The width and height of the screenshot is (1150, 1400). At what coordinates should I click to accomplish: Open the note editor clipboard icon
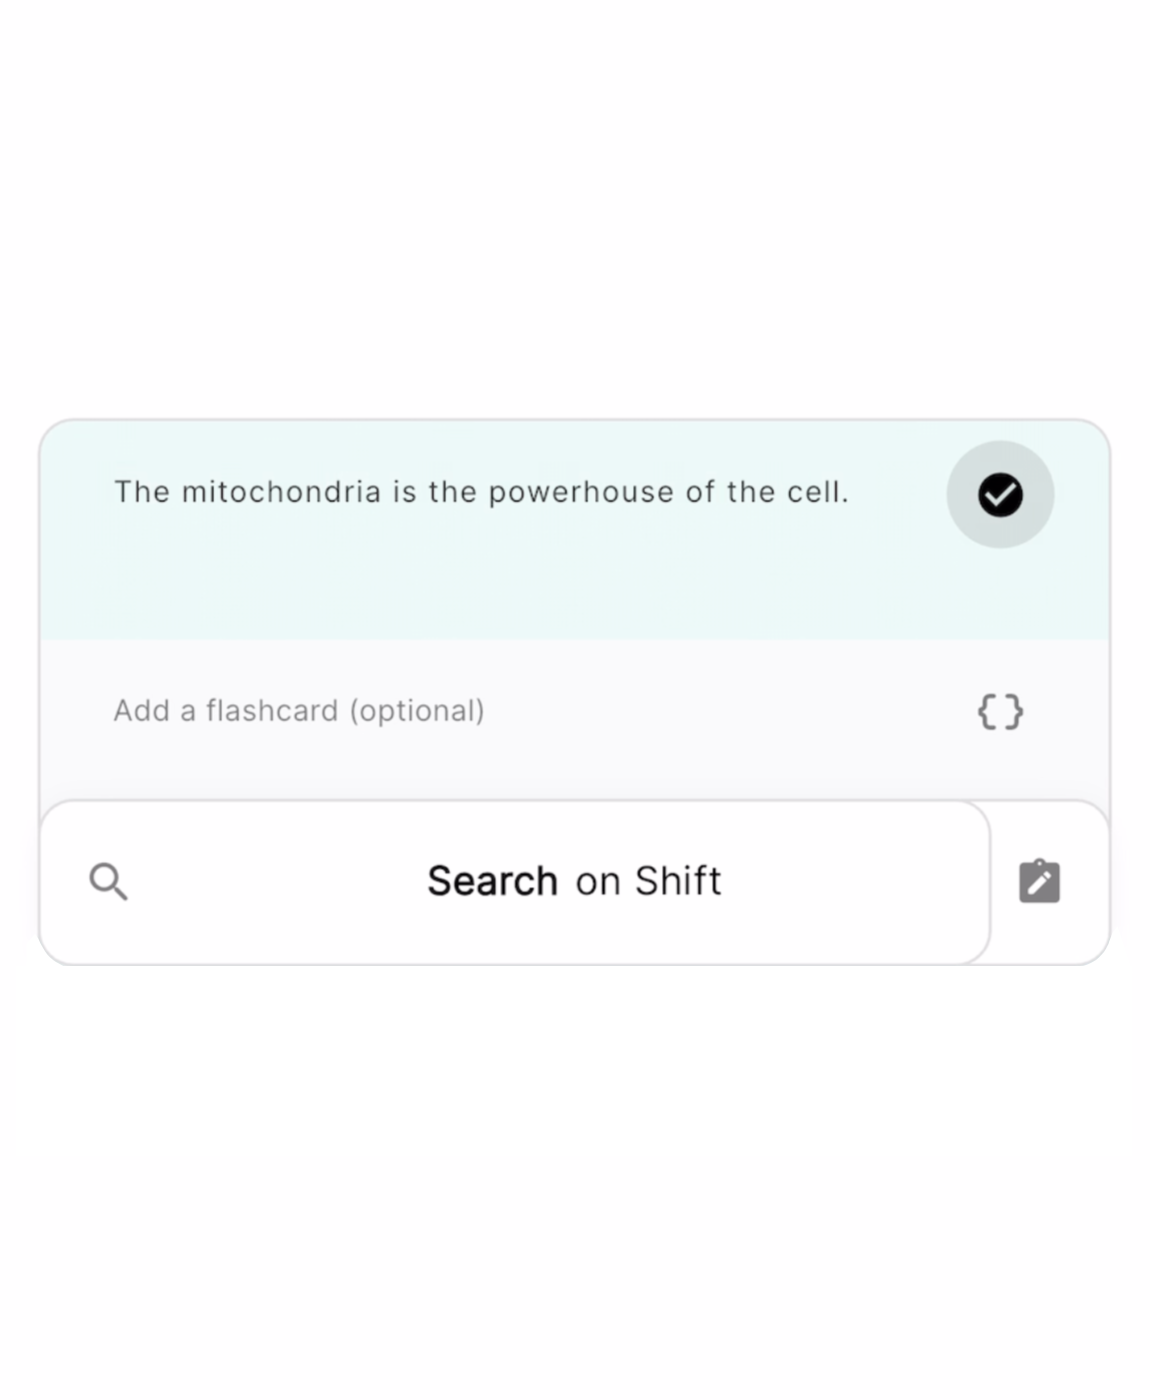1039,881
